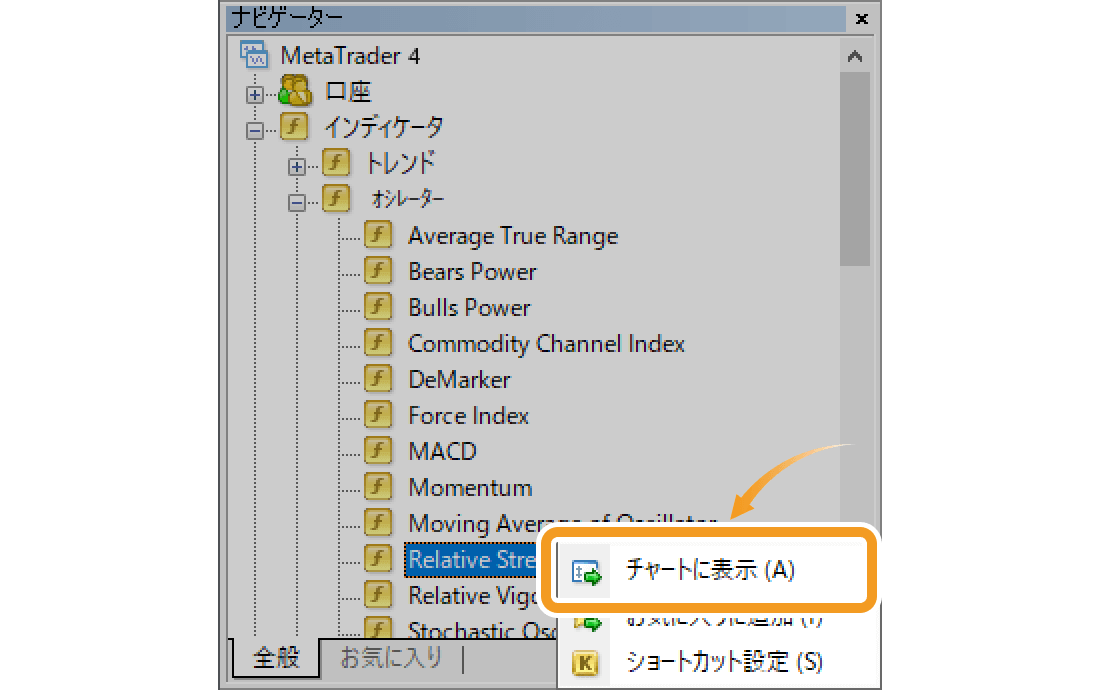Expand the トレンド tree node
Viewport: 1100px width, 690px height.
[x=297, y=166]
